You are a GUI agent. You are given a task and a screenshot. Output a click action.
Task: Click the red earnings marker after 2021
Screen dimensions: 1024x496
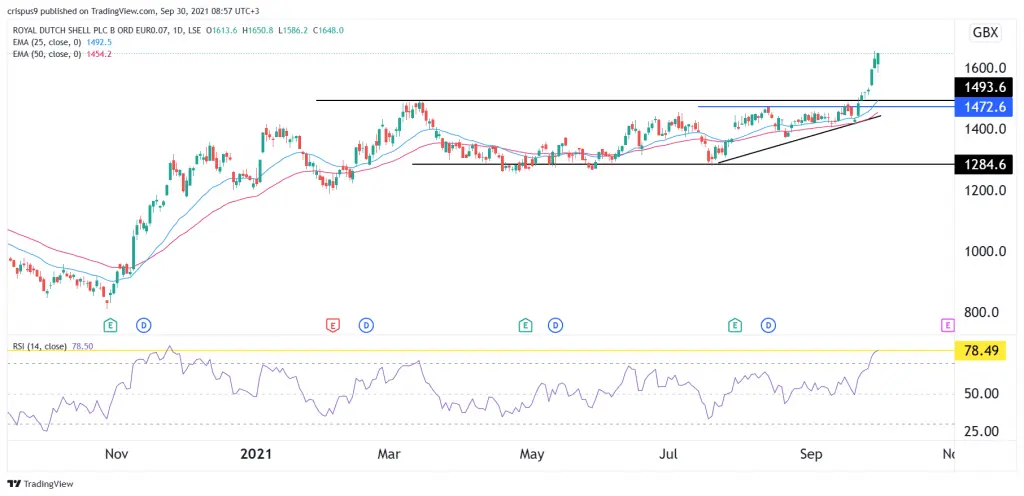pos(332,324)
